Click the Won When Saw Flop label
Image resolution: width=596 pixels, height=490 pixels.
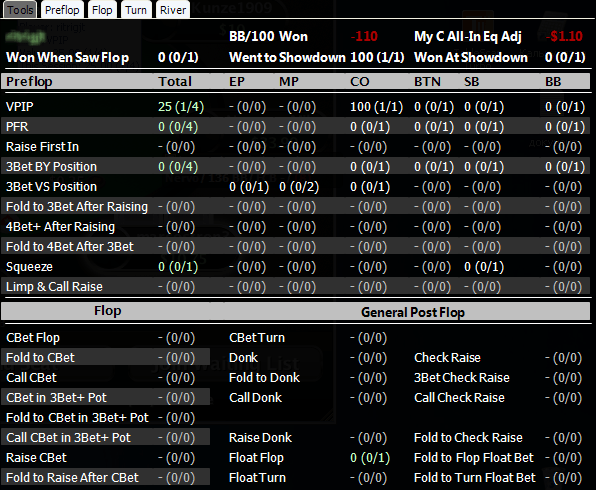click(67, 57)
